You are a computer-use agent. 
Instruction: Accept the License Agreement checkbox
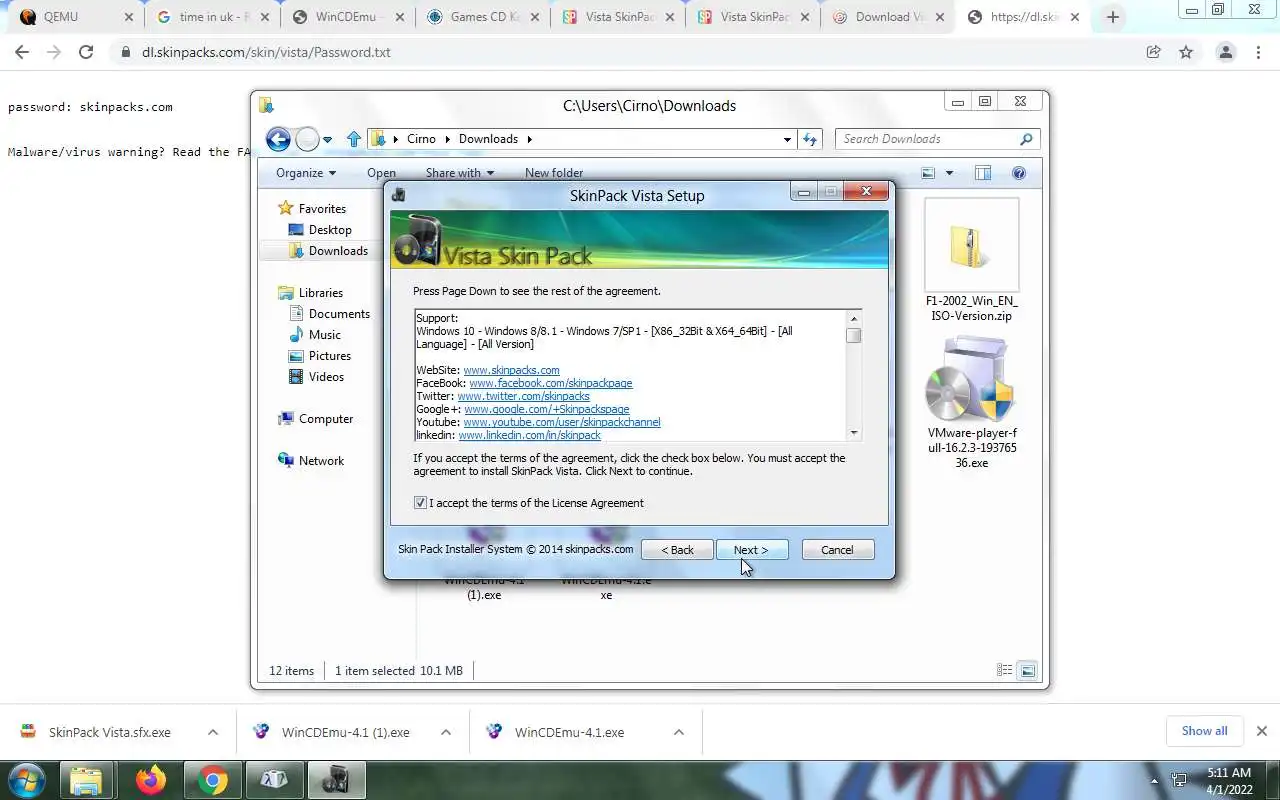[420, 503]
